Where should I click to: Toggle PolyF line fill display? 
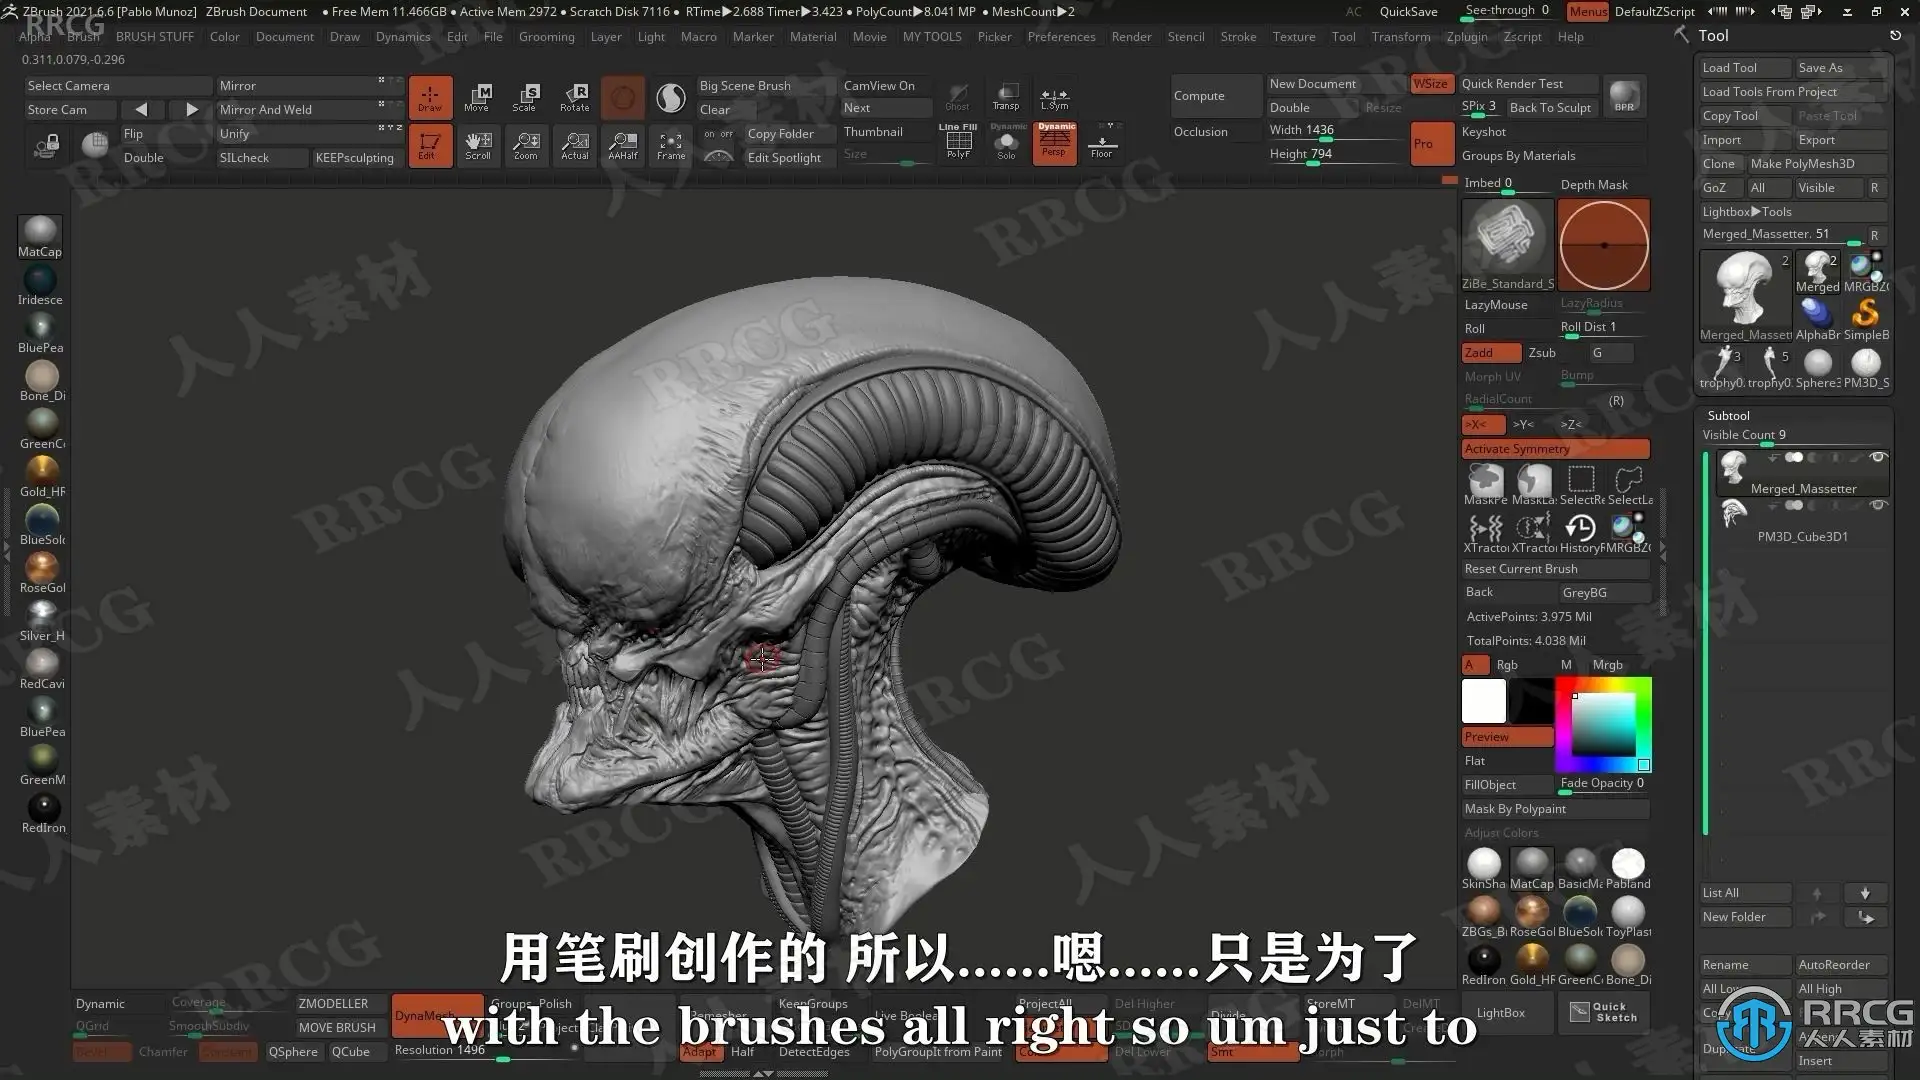[x=958, y=143]
